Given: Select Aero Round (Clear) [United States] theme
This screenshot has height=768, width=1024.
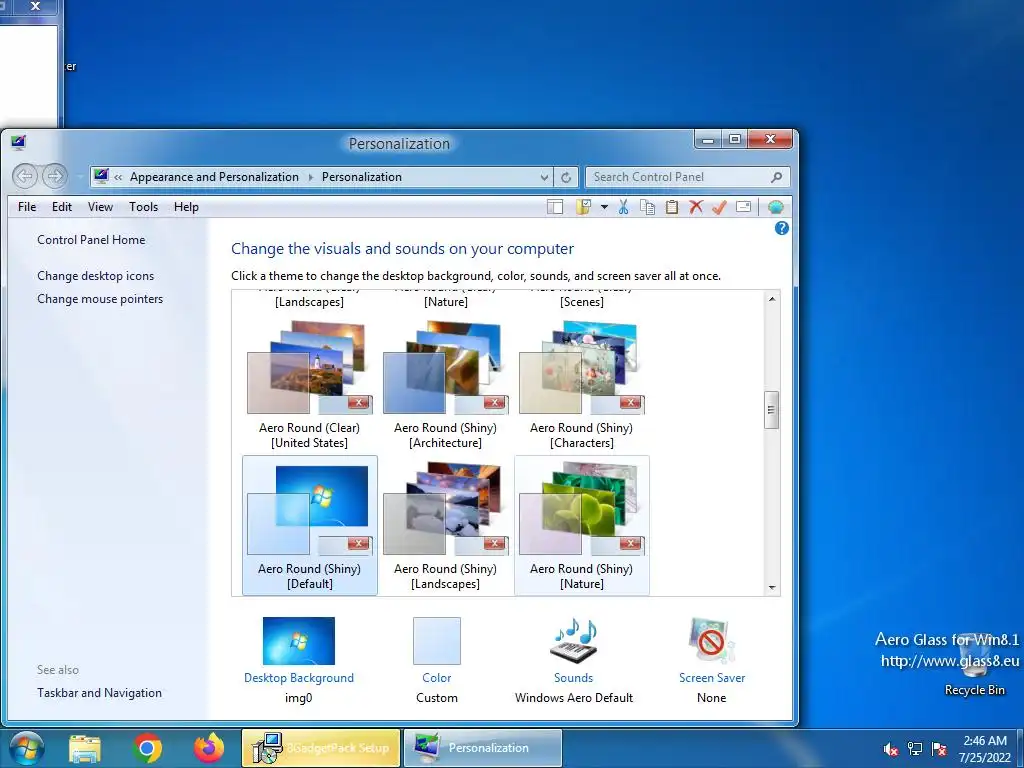Looking at the screenshot, I should click(310, 385).
